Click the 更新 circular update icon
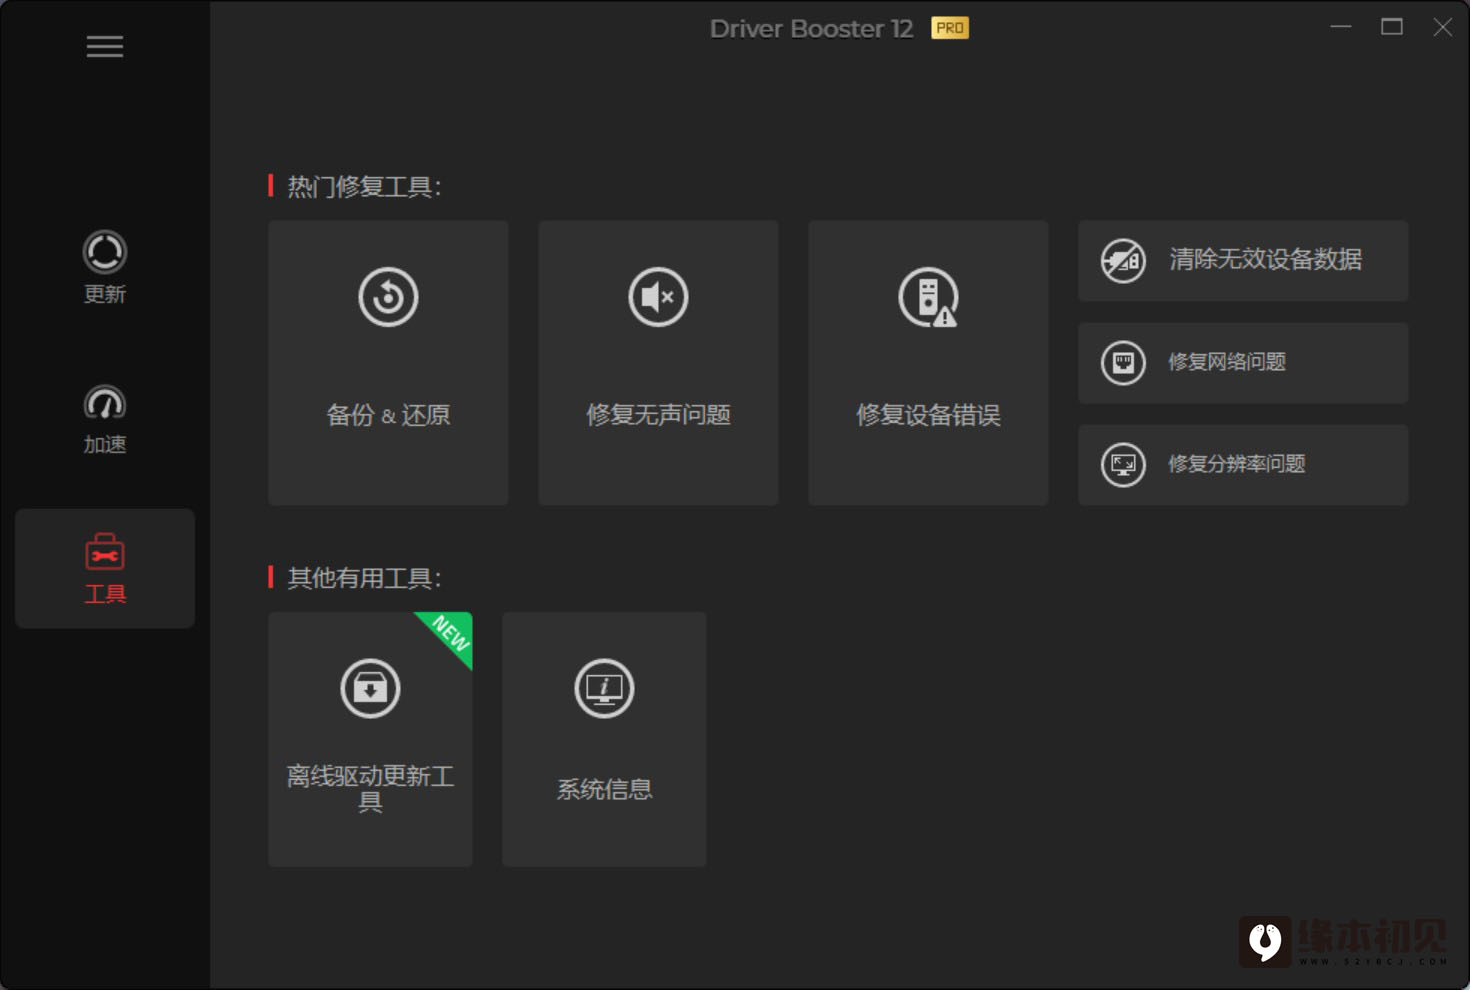This screenshot has width=1470, height=990. (105, 252)
